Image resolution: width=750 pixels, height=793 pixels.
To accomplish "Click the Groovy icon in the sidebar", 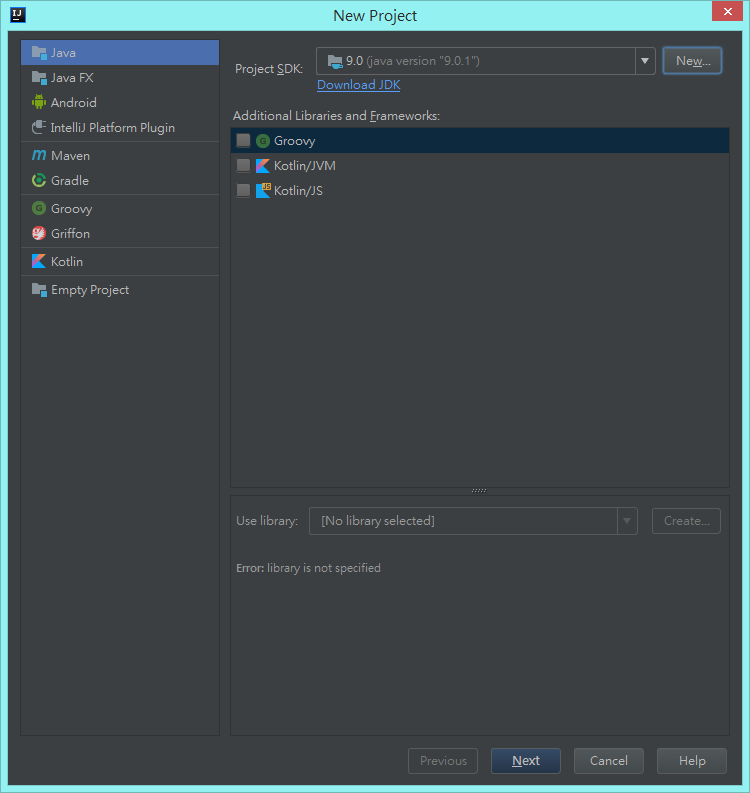I will coord(39,208).
